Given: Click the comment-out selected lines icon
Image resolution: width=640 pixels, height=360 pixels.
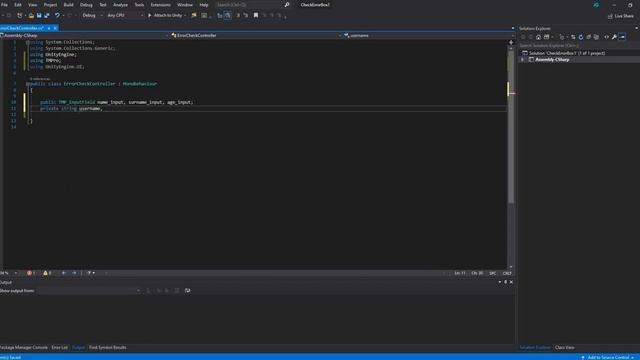Looking at the screenshot, I should click(238, 16).
